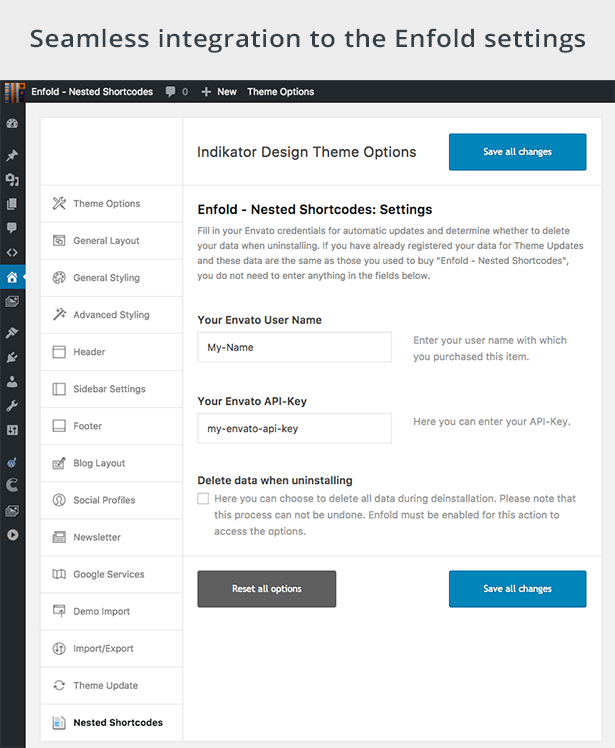The height and width of the screenshot is (748, 615).
Task: Select the highlighted home icon in the admin sidebar
Action: (x=12, y=277)
